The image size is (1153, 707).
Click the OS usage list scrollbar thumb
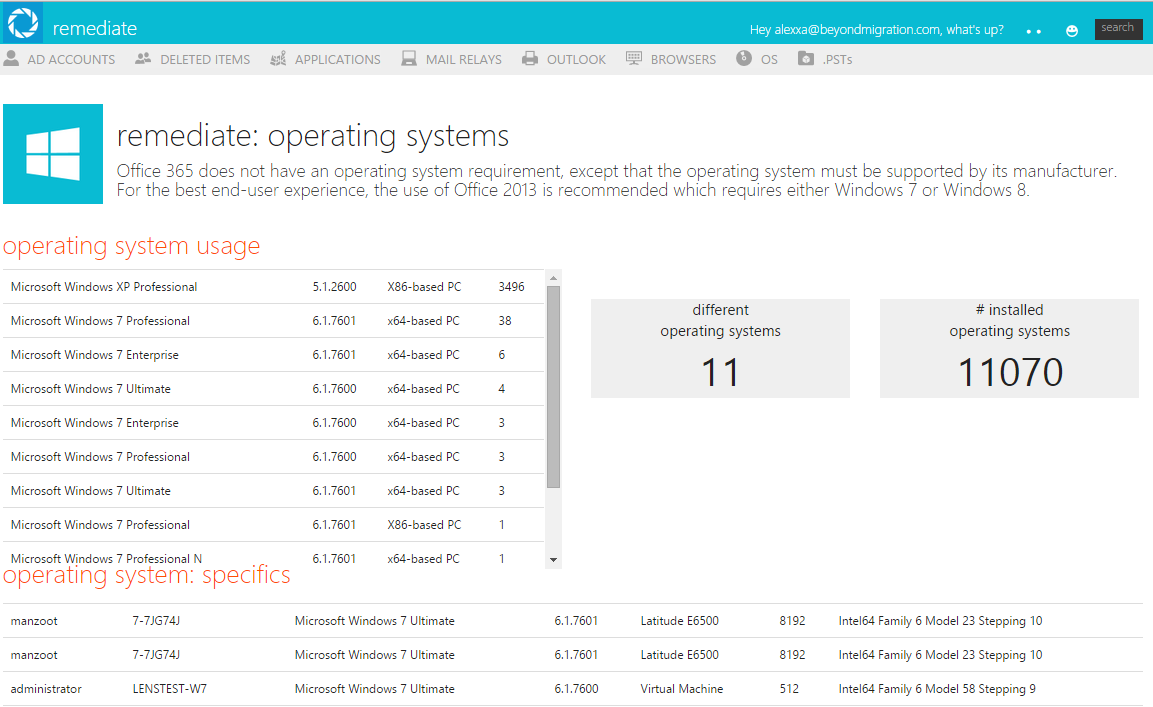554,387
